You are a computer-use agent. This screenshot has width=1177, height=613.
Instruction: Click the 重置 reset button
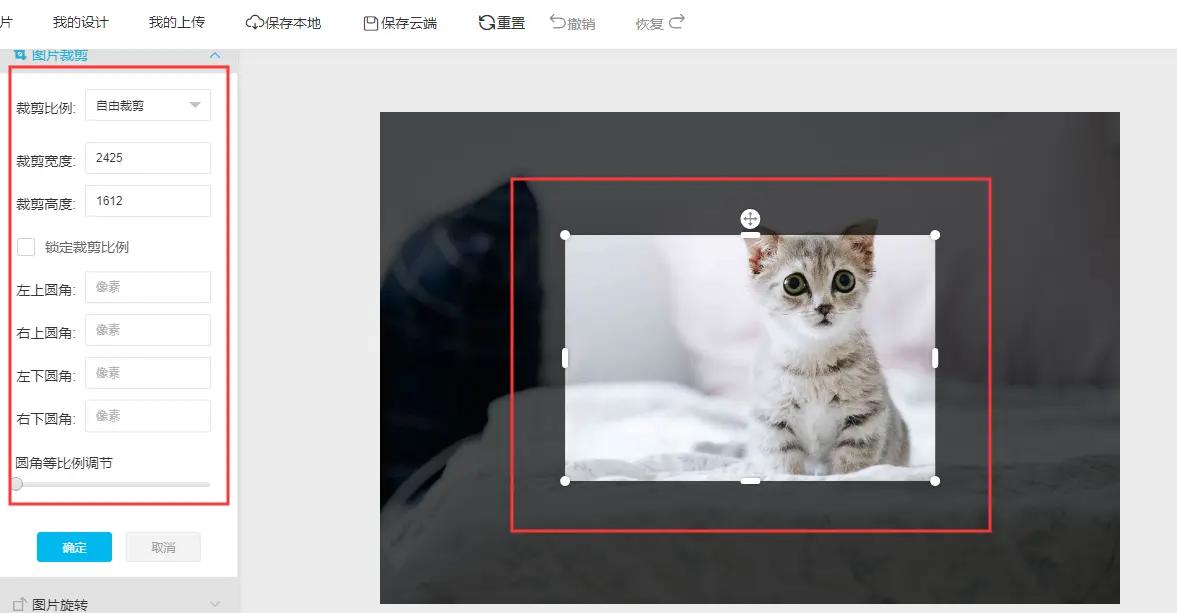(502, 23)
